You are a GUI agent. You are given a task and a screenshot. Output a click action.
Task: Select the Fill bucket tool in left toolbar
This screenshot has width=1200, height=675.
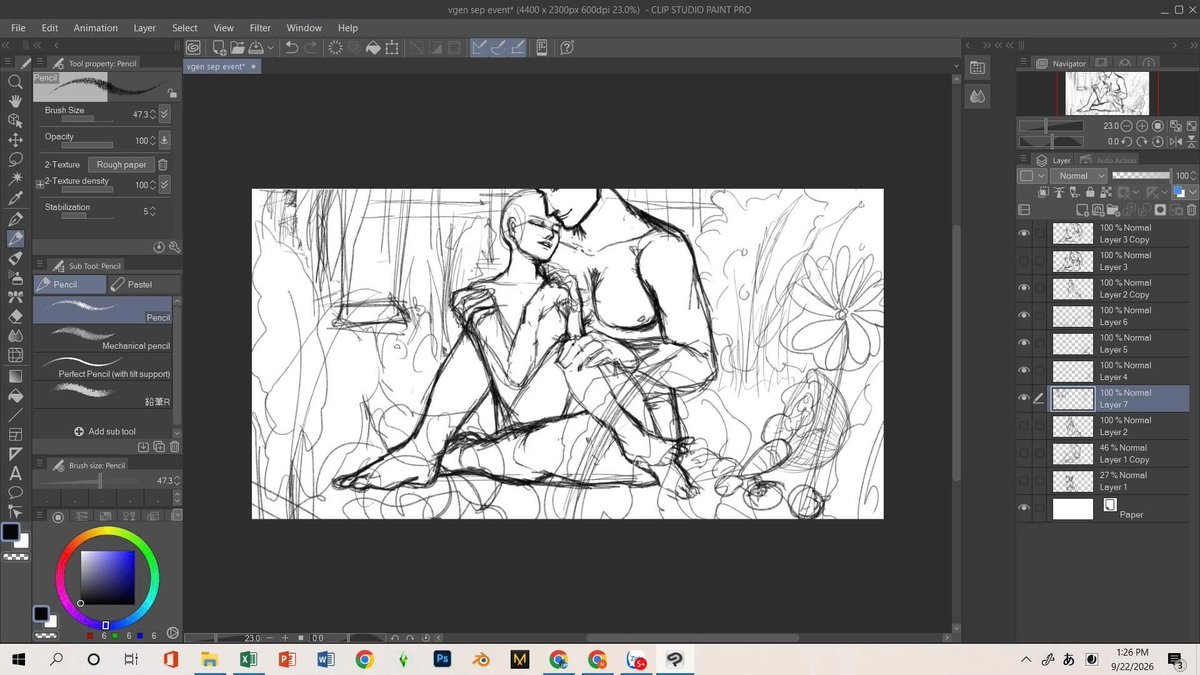coord(15,395)
